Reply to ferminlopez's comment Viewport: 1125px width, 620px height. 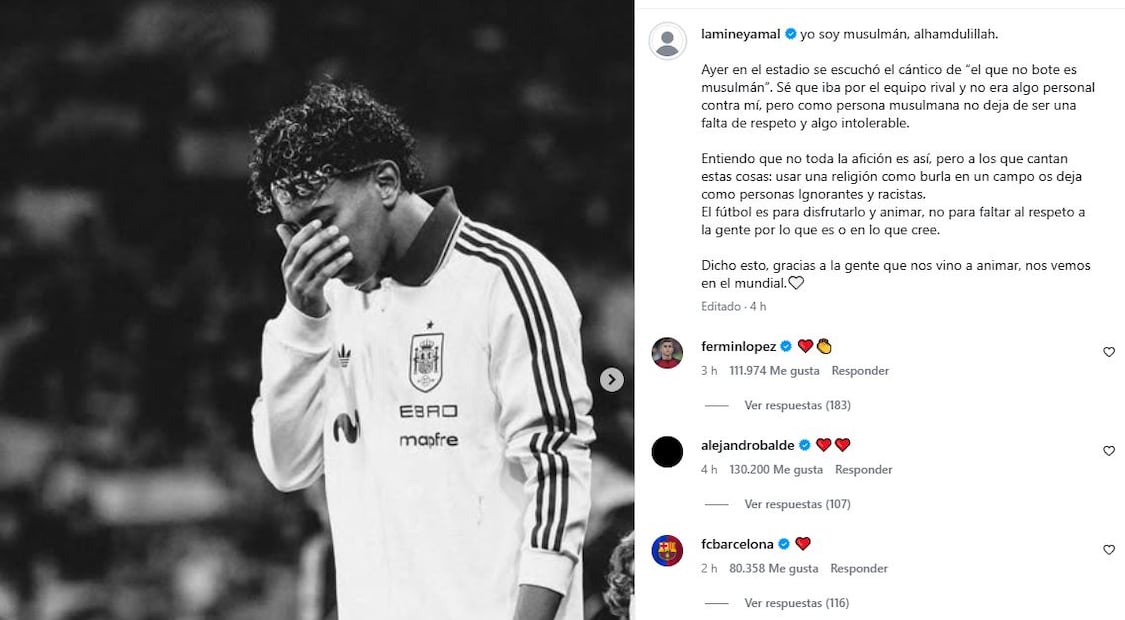pos(860,371)
